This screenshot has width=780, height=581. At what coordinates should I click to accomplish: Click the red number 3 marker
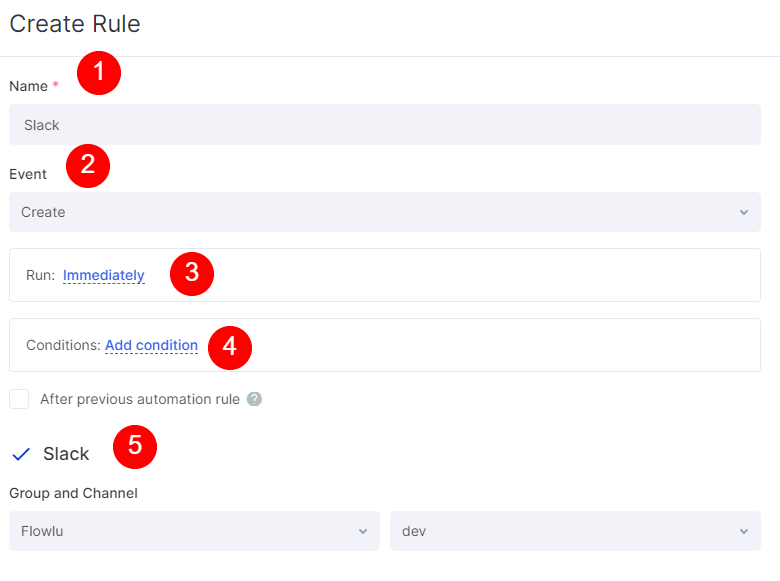(x=192, y=274)
